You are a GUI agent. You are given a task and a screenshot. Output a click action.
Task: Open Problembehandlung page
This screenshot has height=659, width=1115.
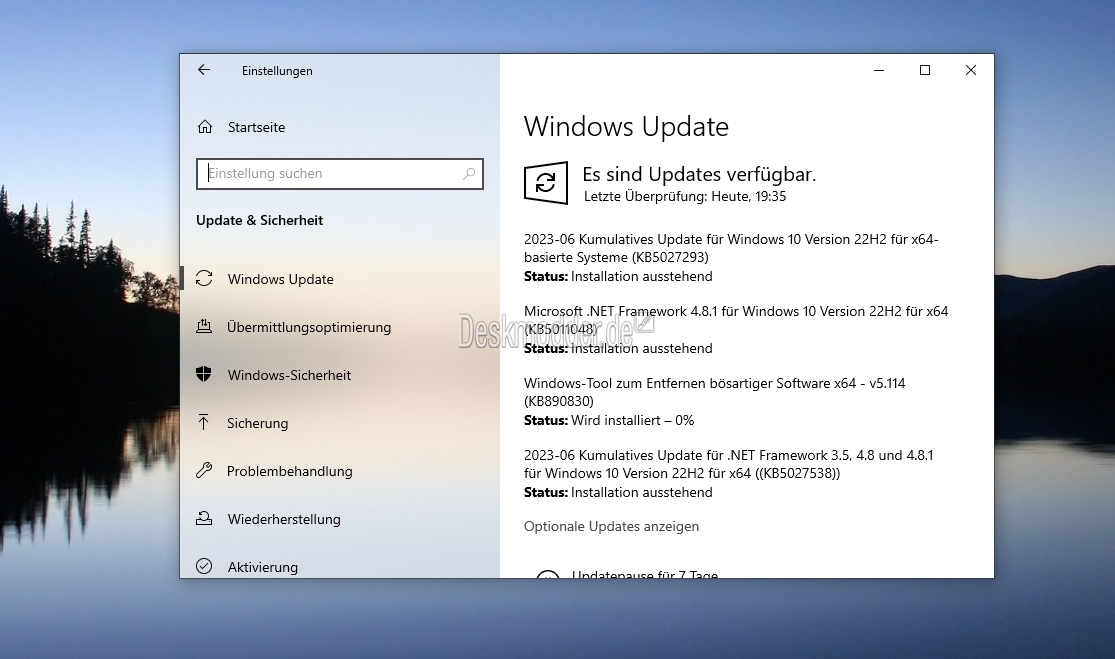point(289,471)
